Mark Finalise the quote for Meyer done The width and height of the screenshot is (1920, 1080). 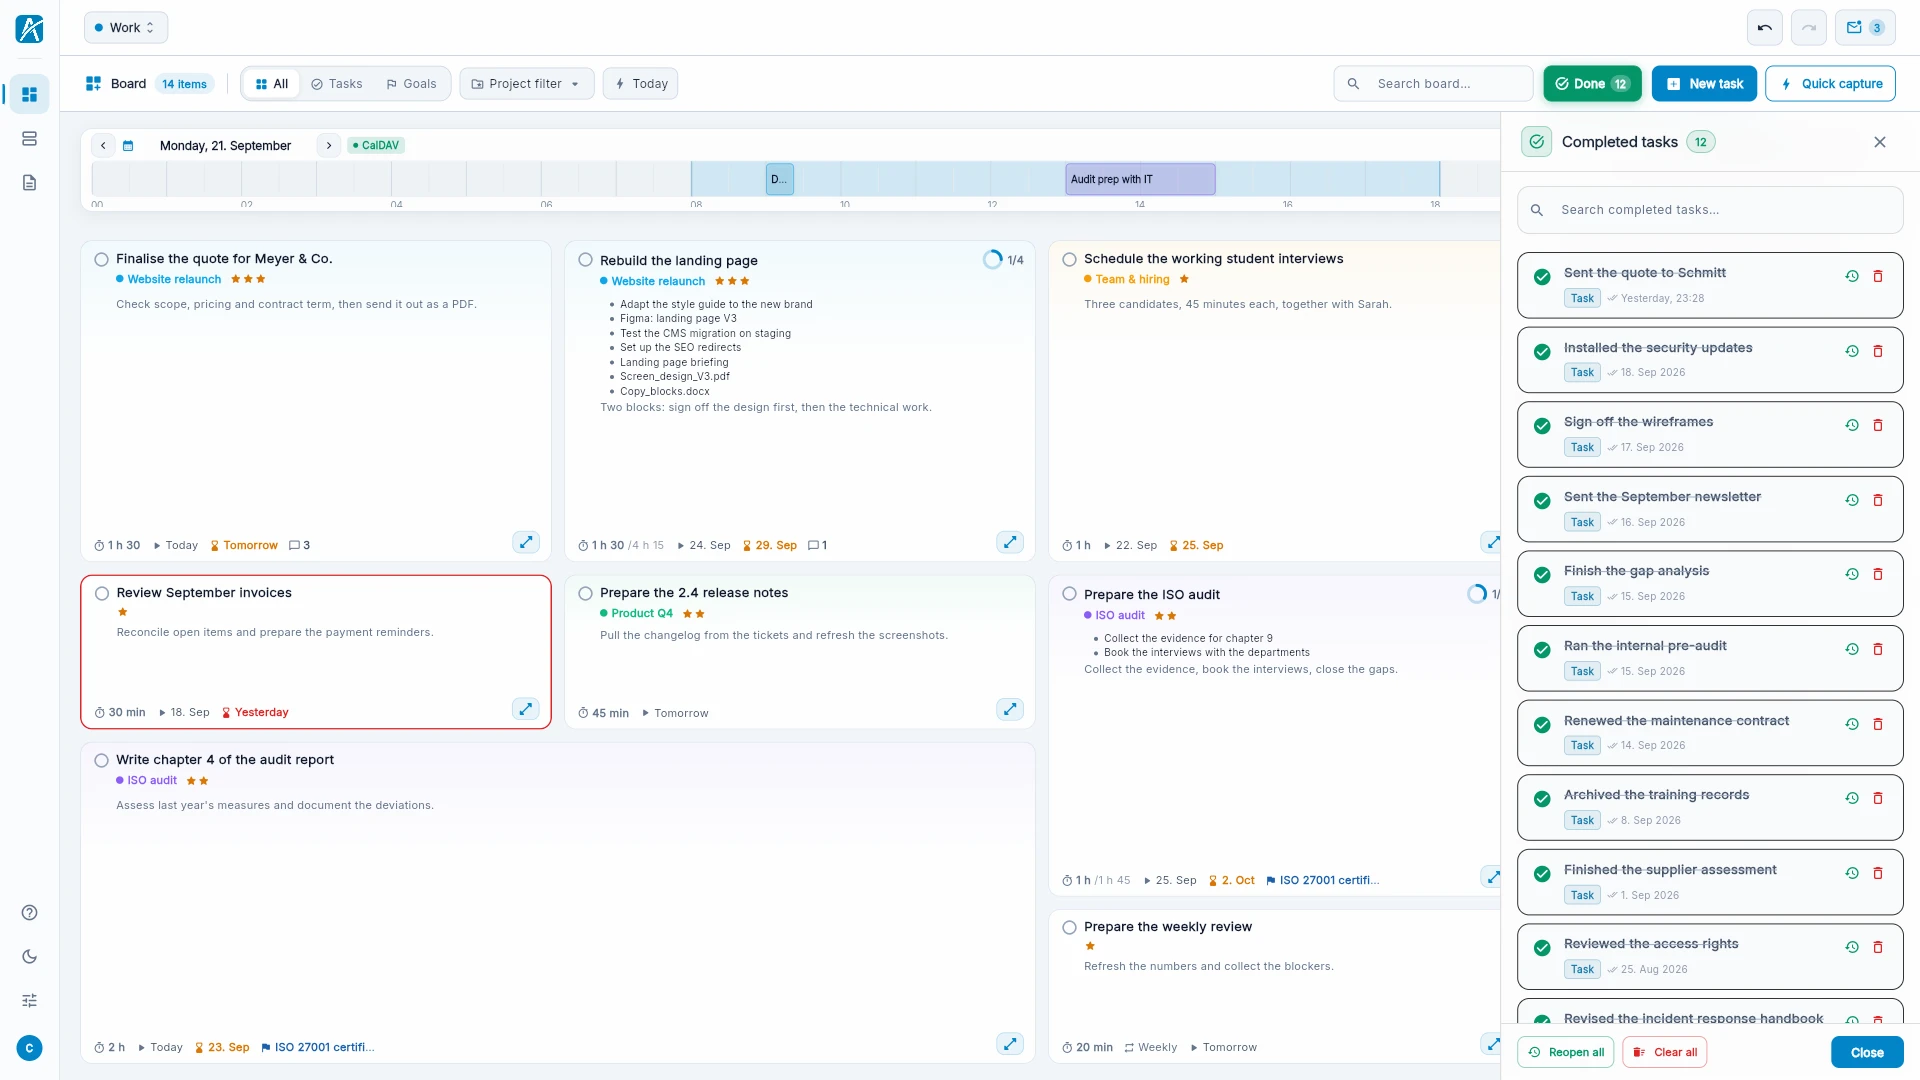102,259
